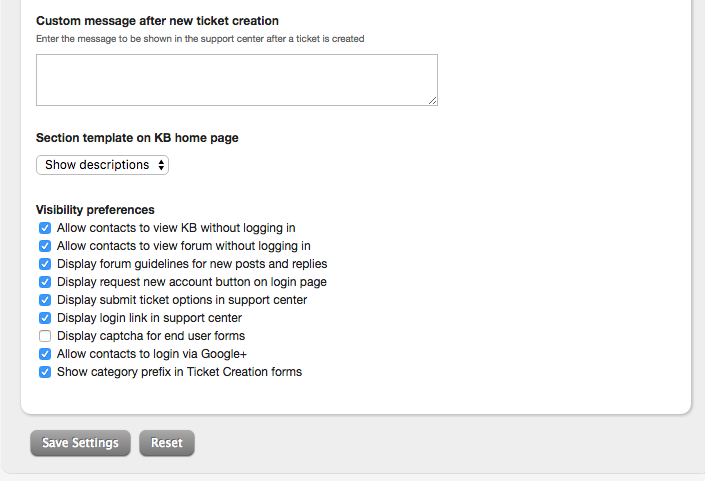
Task: Enable Display captcha for end user forms
Action: (x=45, y=336)
